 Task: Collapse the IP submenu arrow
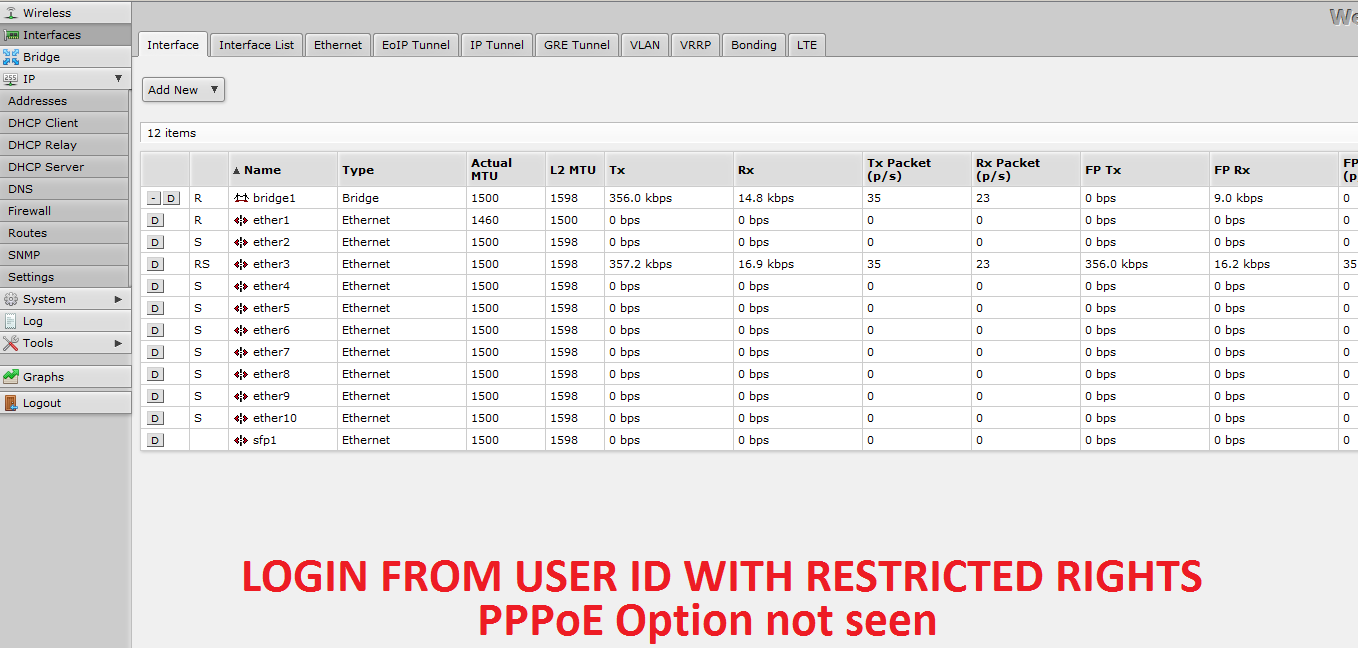(x=118, y=78)
